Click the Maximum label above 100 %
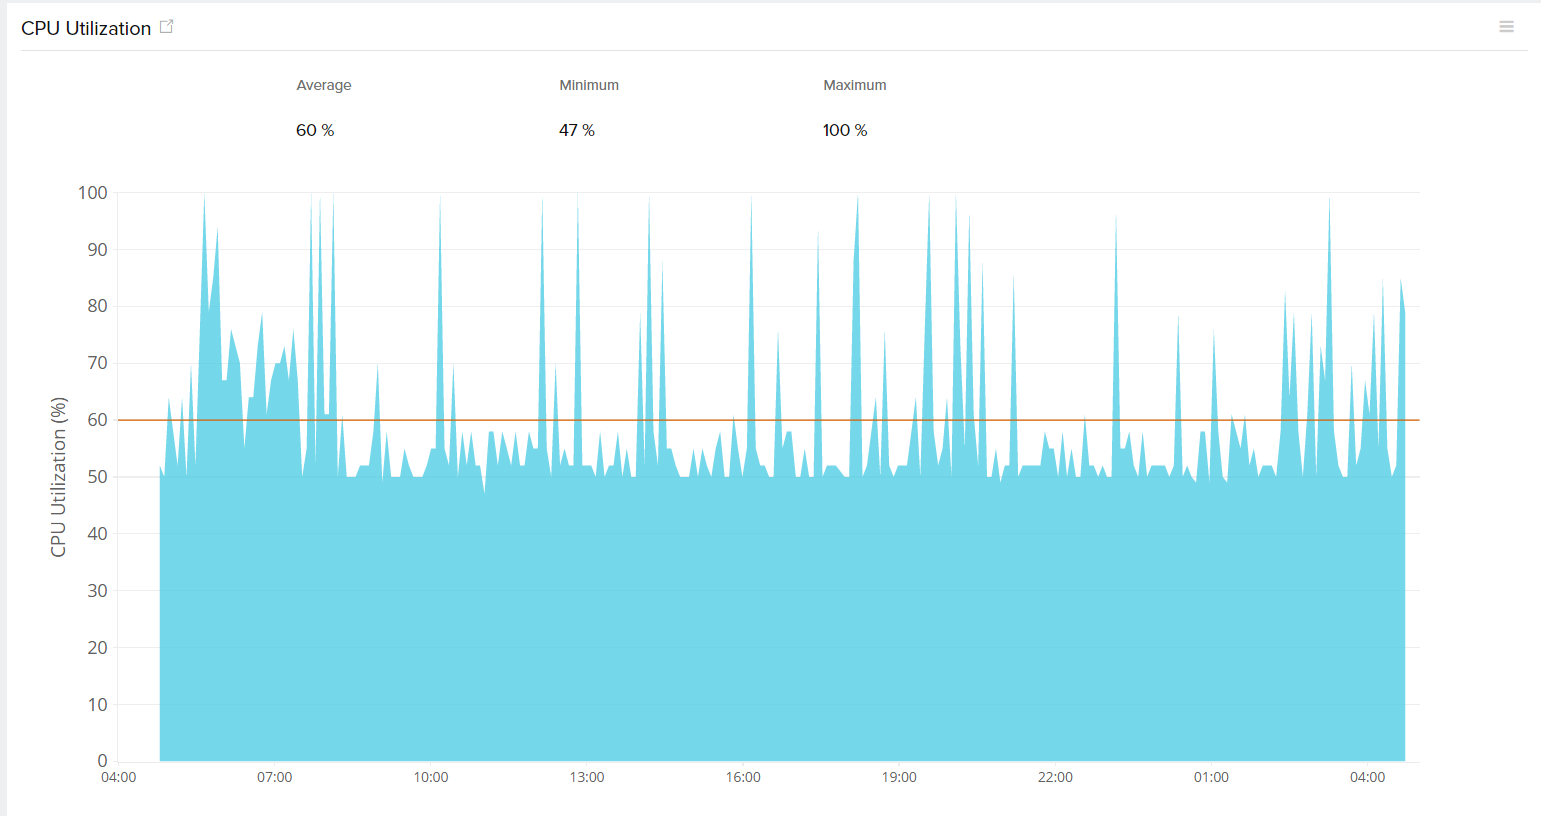 (x=856, y=85)
